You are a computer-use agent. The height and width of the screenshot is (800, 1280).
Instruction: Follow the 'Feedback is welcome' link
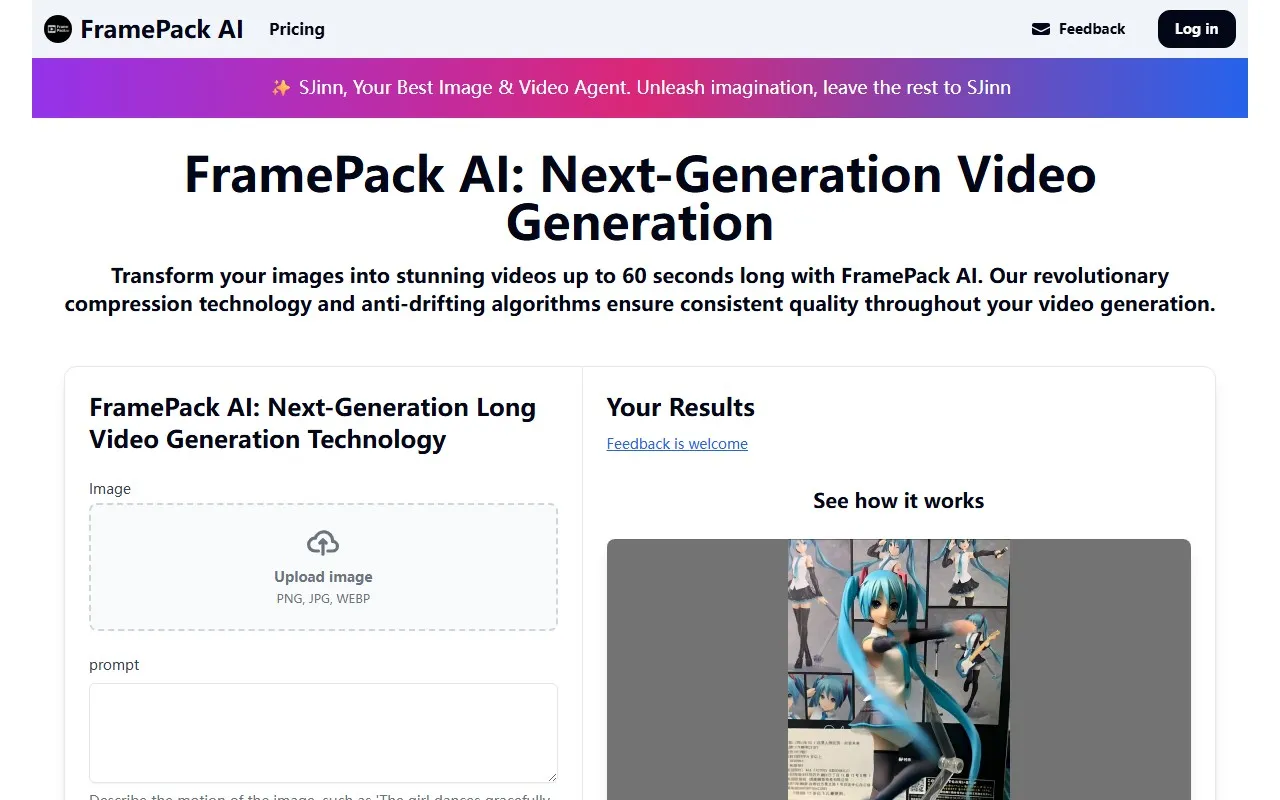[x=677, y=444]
